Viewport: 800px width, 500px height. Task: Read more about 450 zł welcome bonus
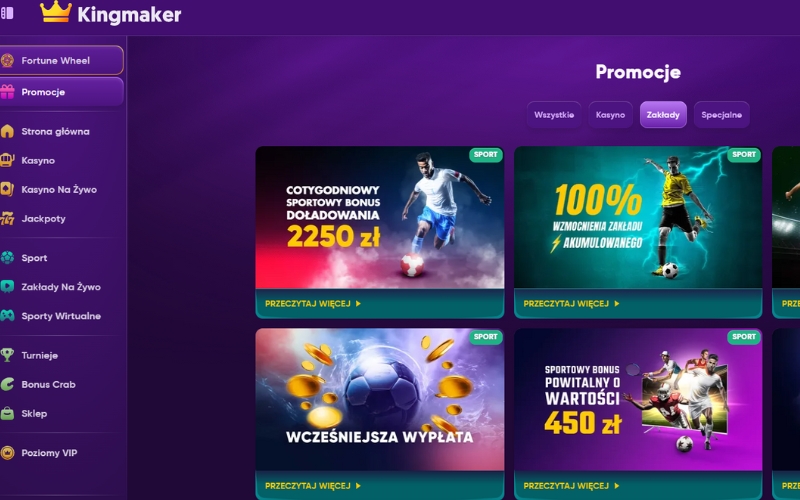(571, 486)
